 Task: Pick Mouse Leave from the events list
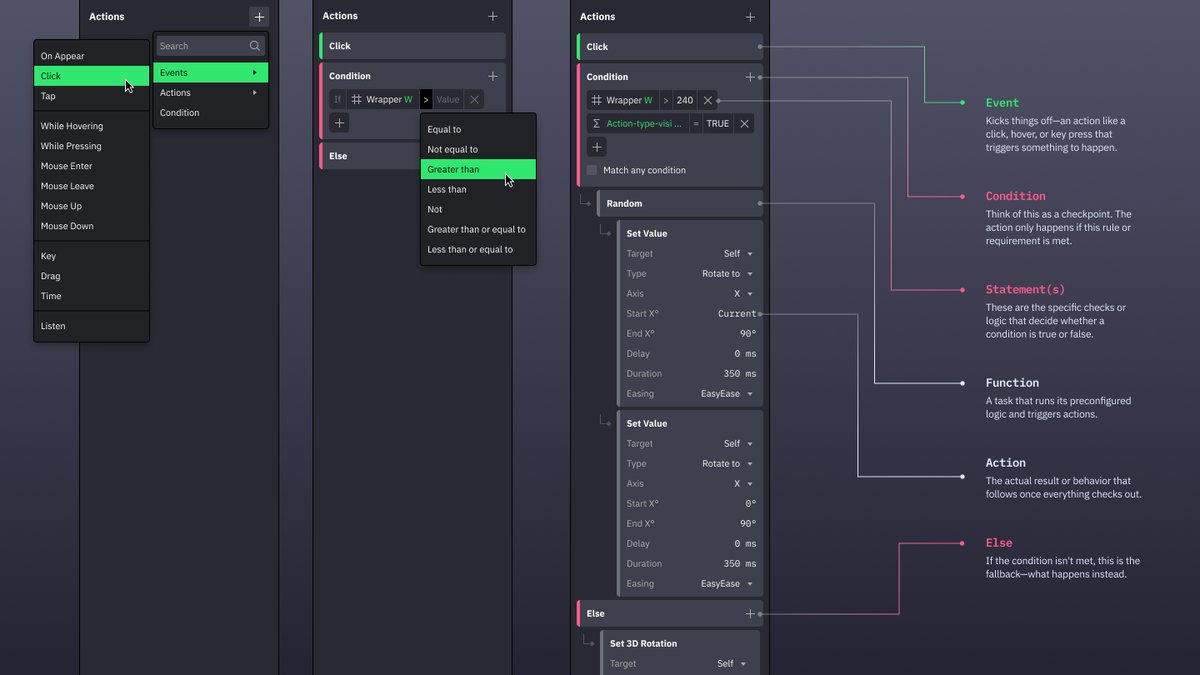click(x=92, y=186)
